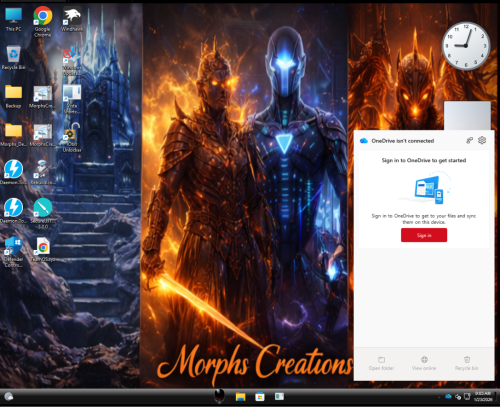Click the OneDrive cloud logo in the panel header
The image size is (500, 407).
[x=364, y=141]
